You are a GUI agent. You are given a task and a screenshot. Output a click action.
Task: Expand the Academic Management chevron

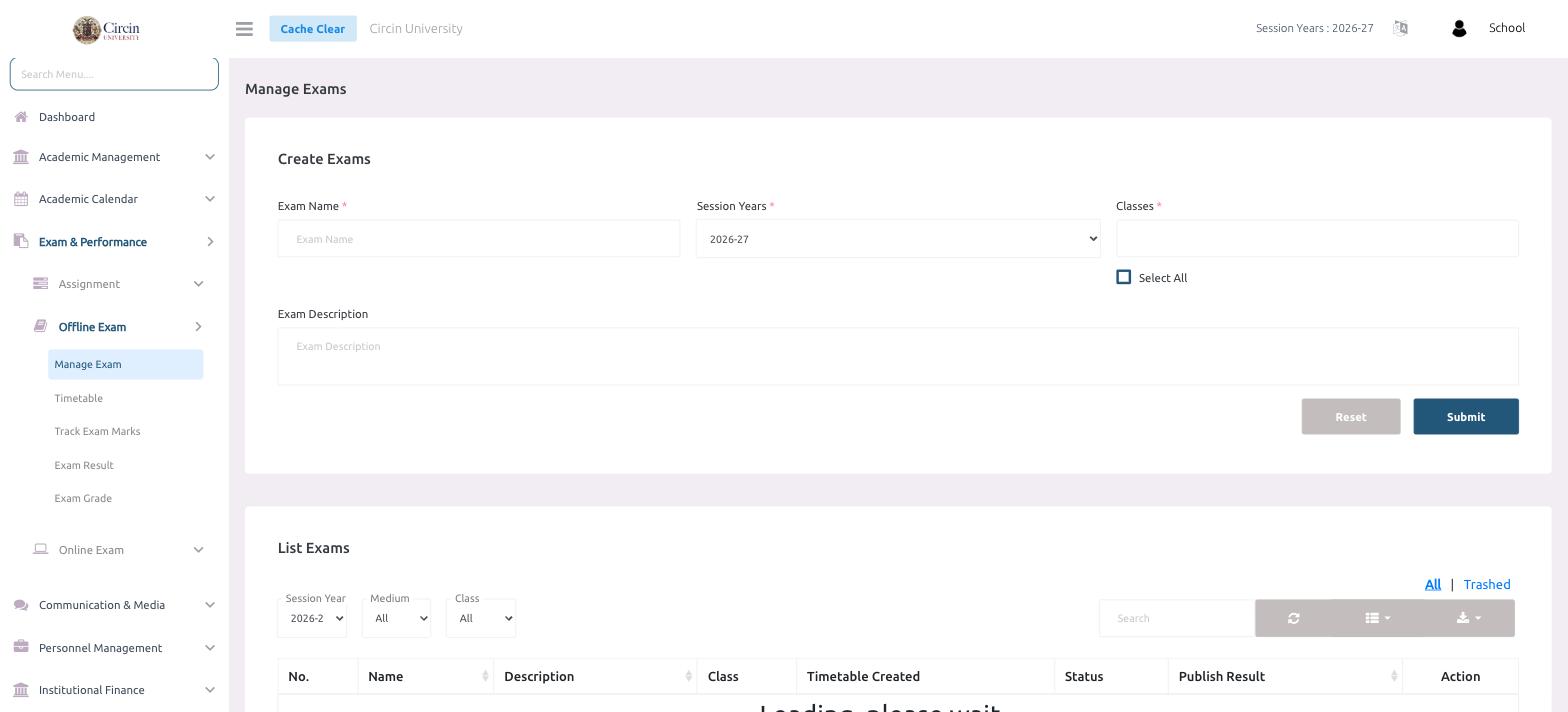[x=210, y=157]
